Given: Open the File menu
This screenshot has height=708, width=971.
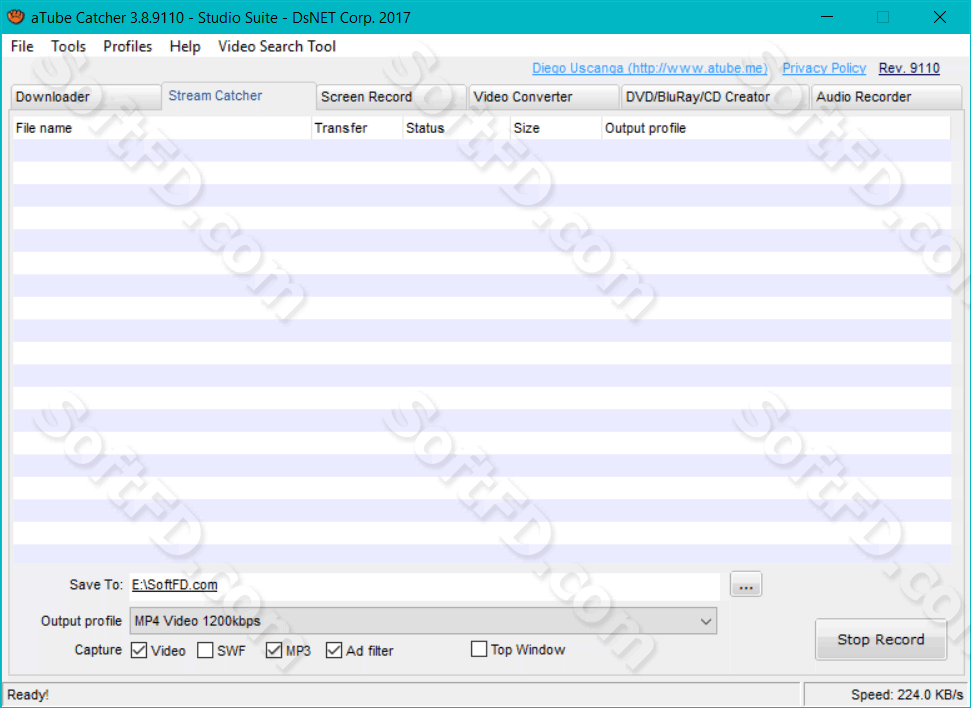Looking at the screenshot, I should pos(22,46).
